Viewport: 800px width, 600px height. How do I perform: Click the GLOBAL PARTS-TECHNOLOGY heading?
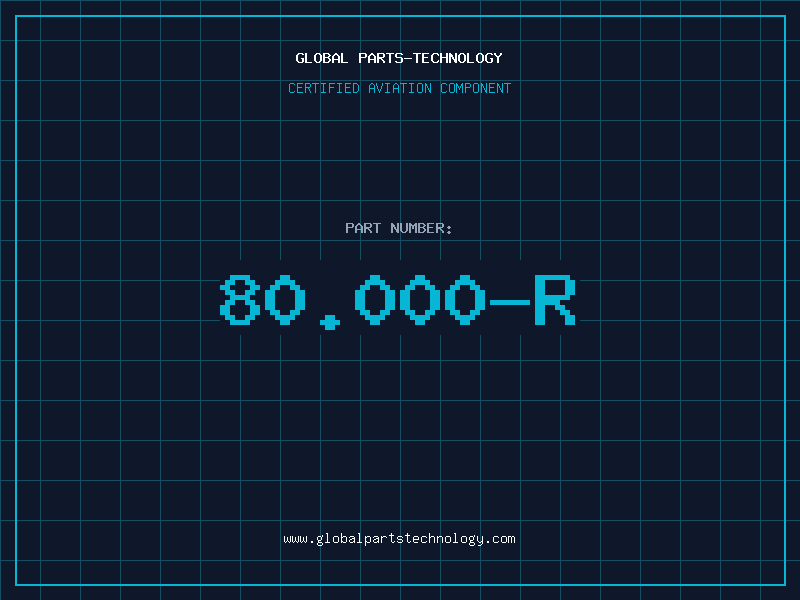click(x=399, y=58)
